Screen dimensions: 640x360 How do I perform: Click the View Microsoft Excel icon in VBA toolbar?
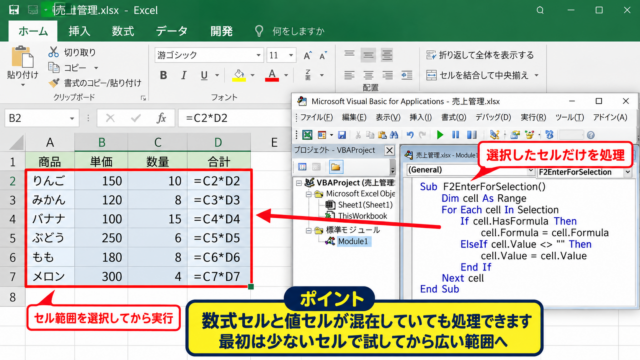coord(307,135)
